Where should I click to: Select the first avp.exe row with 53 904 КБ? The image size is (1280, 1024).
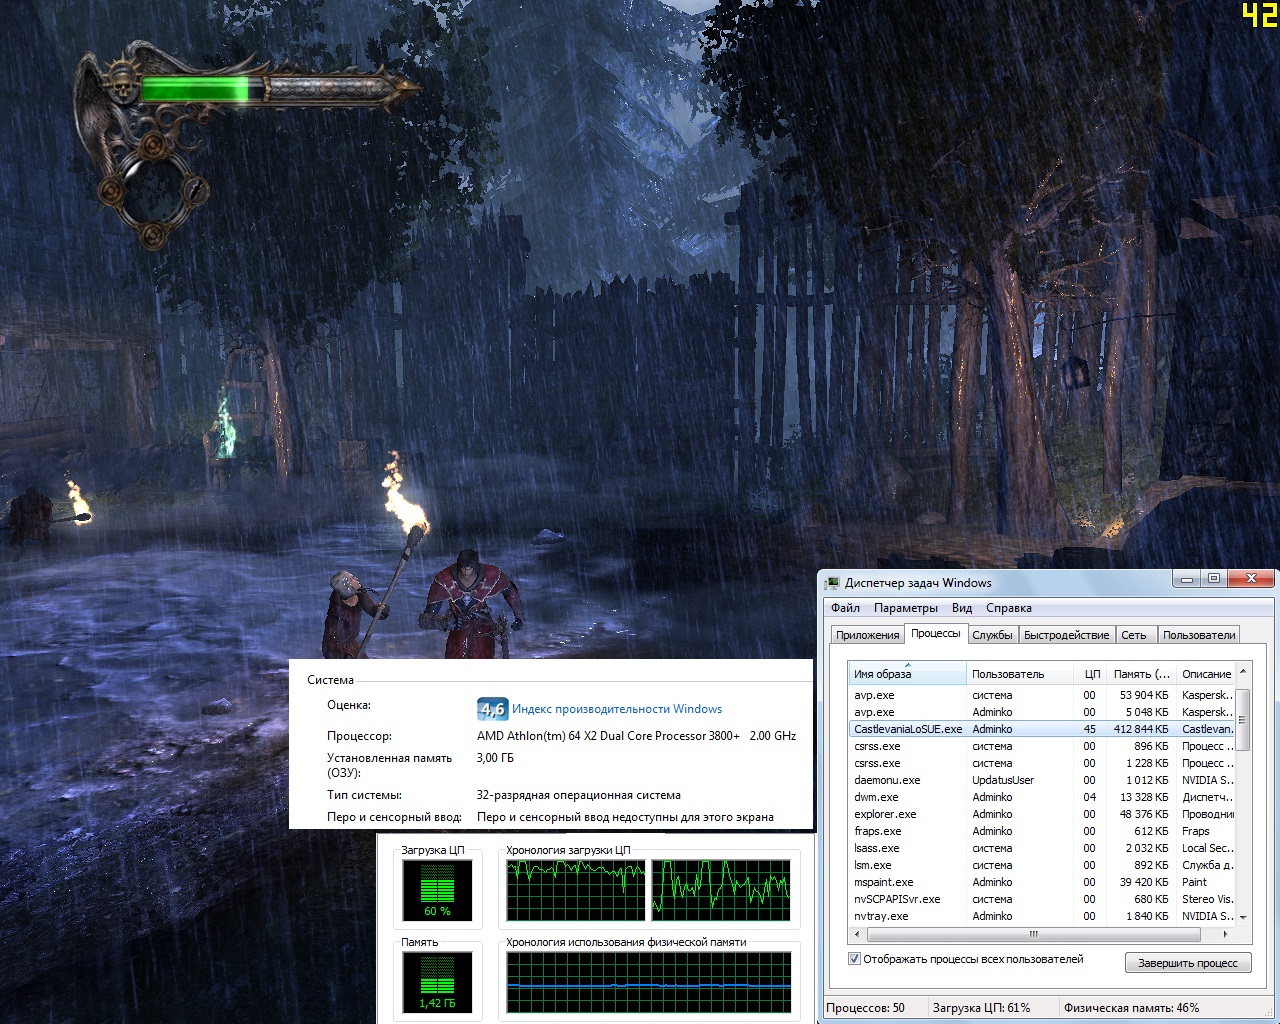click(1042, 695)
